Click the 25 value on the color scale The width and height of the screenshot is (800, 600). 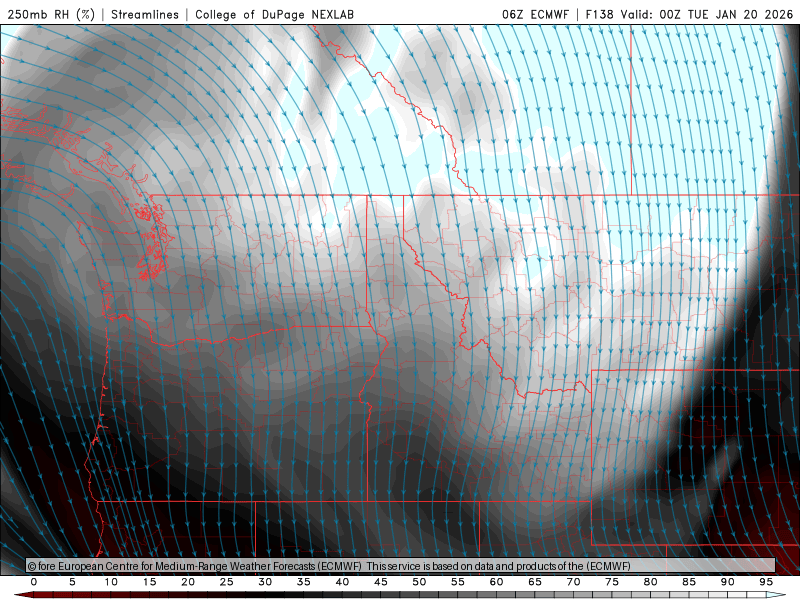227,582
